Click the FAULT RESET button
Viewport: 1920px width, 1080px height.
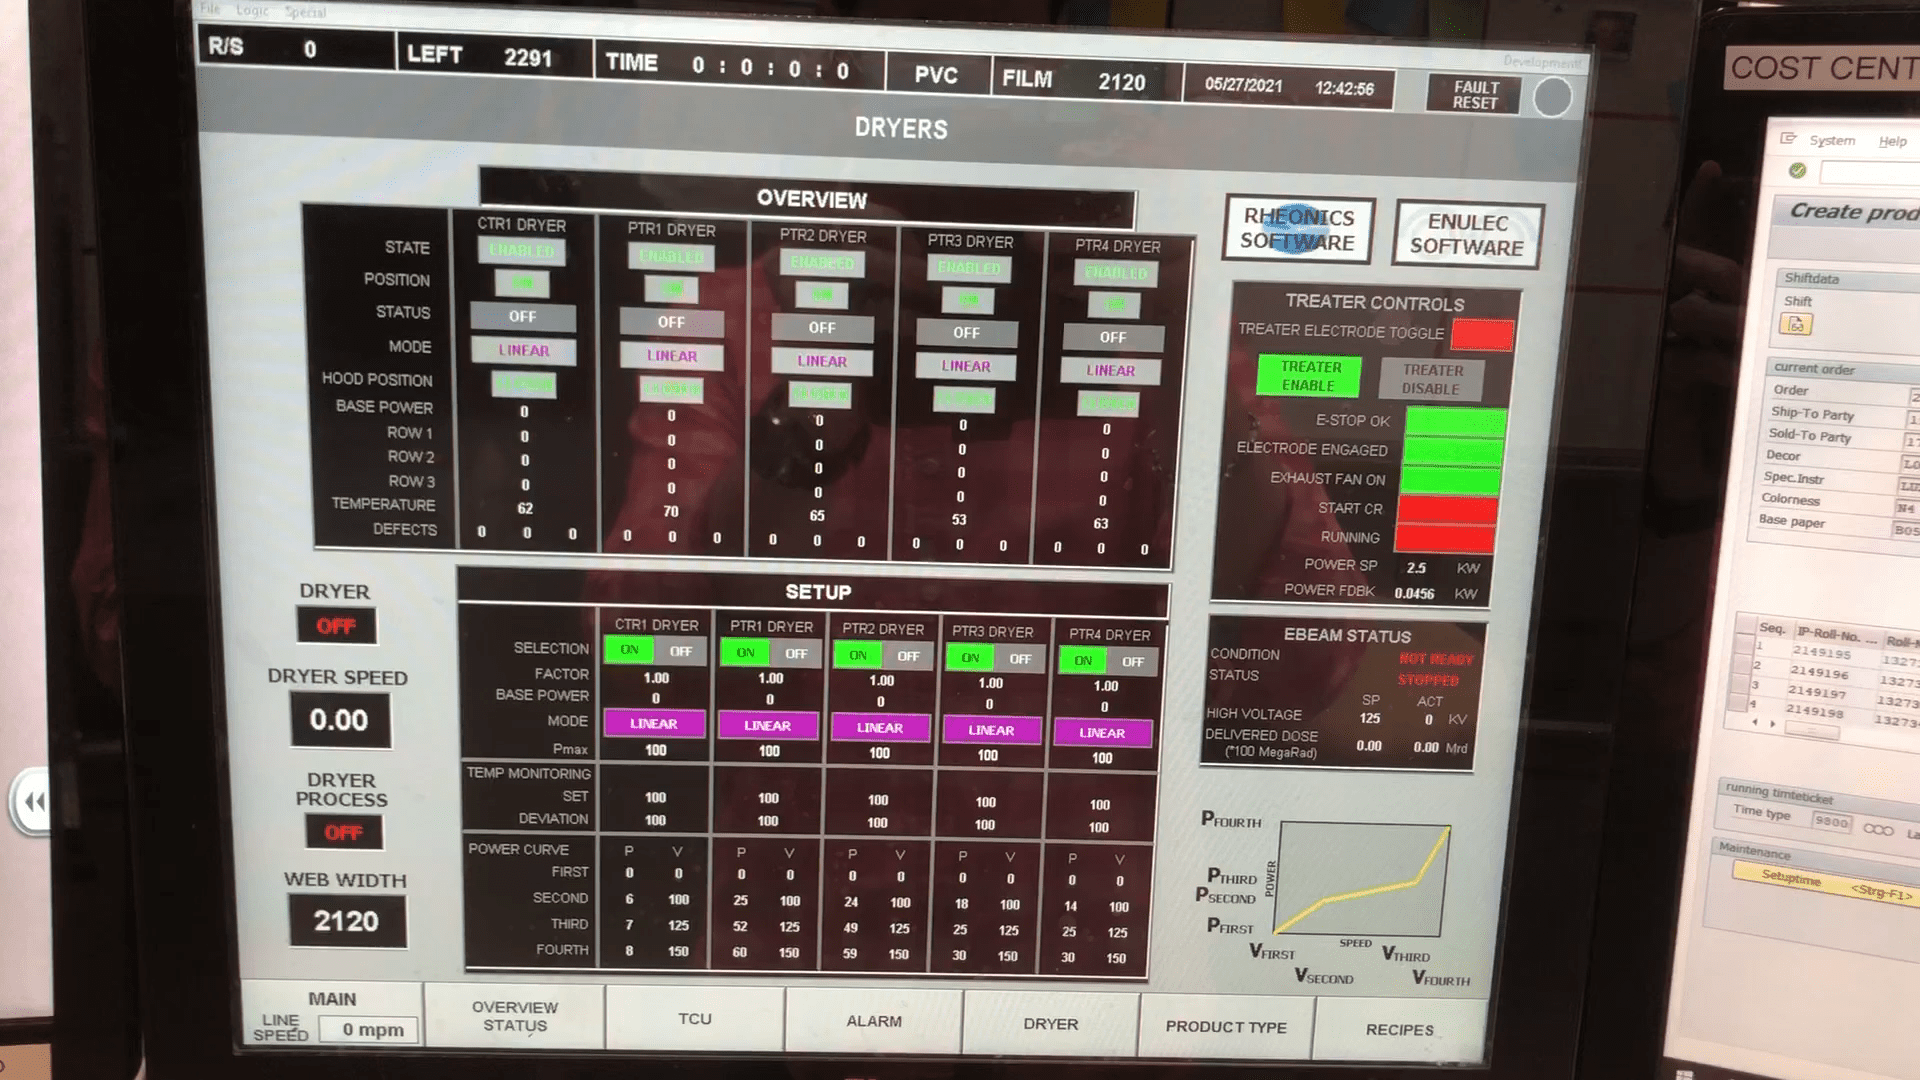tap(1474, 95)
